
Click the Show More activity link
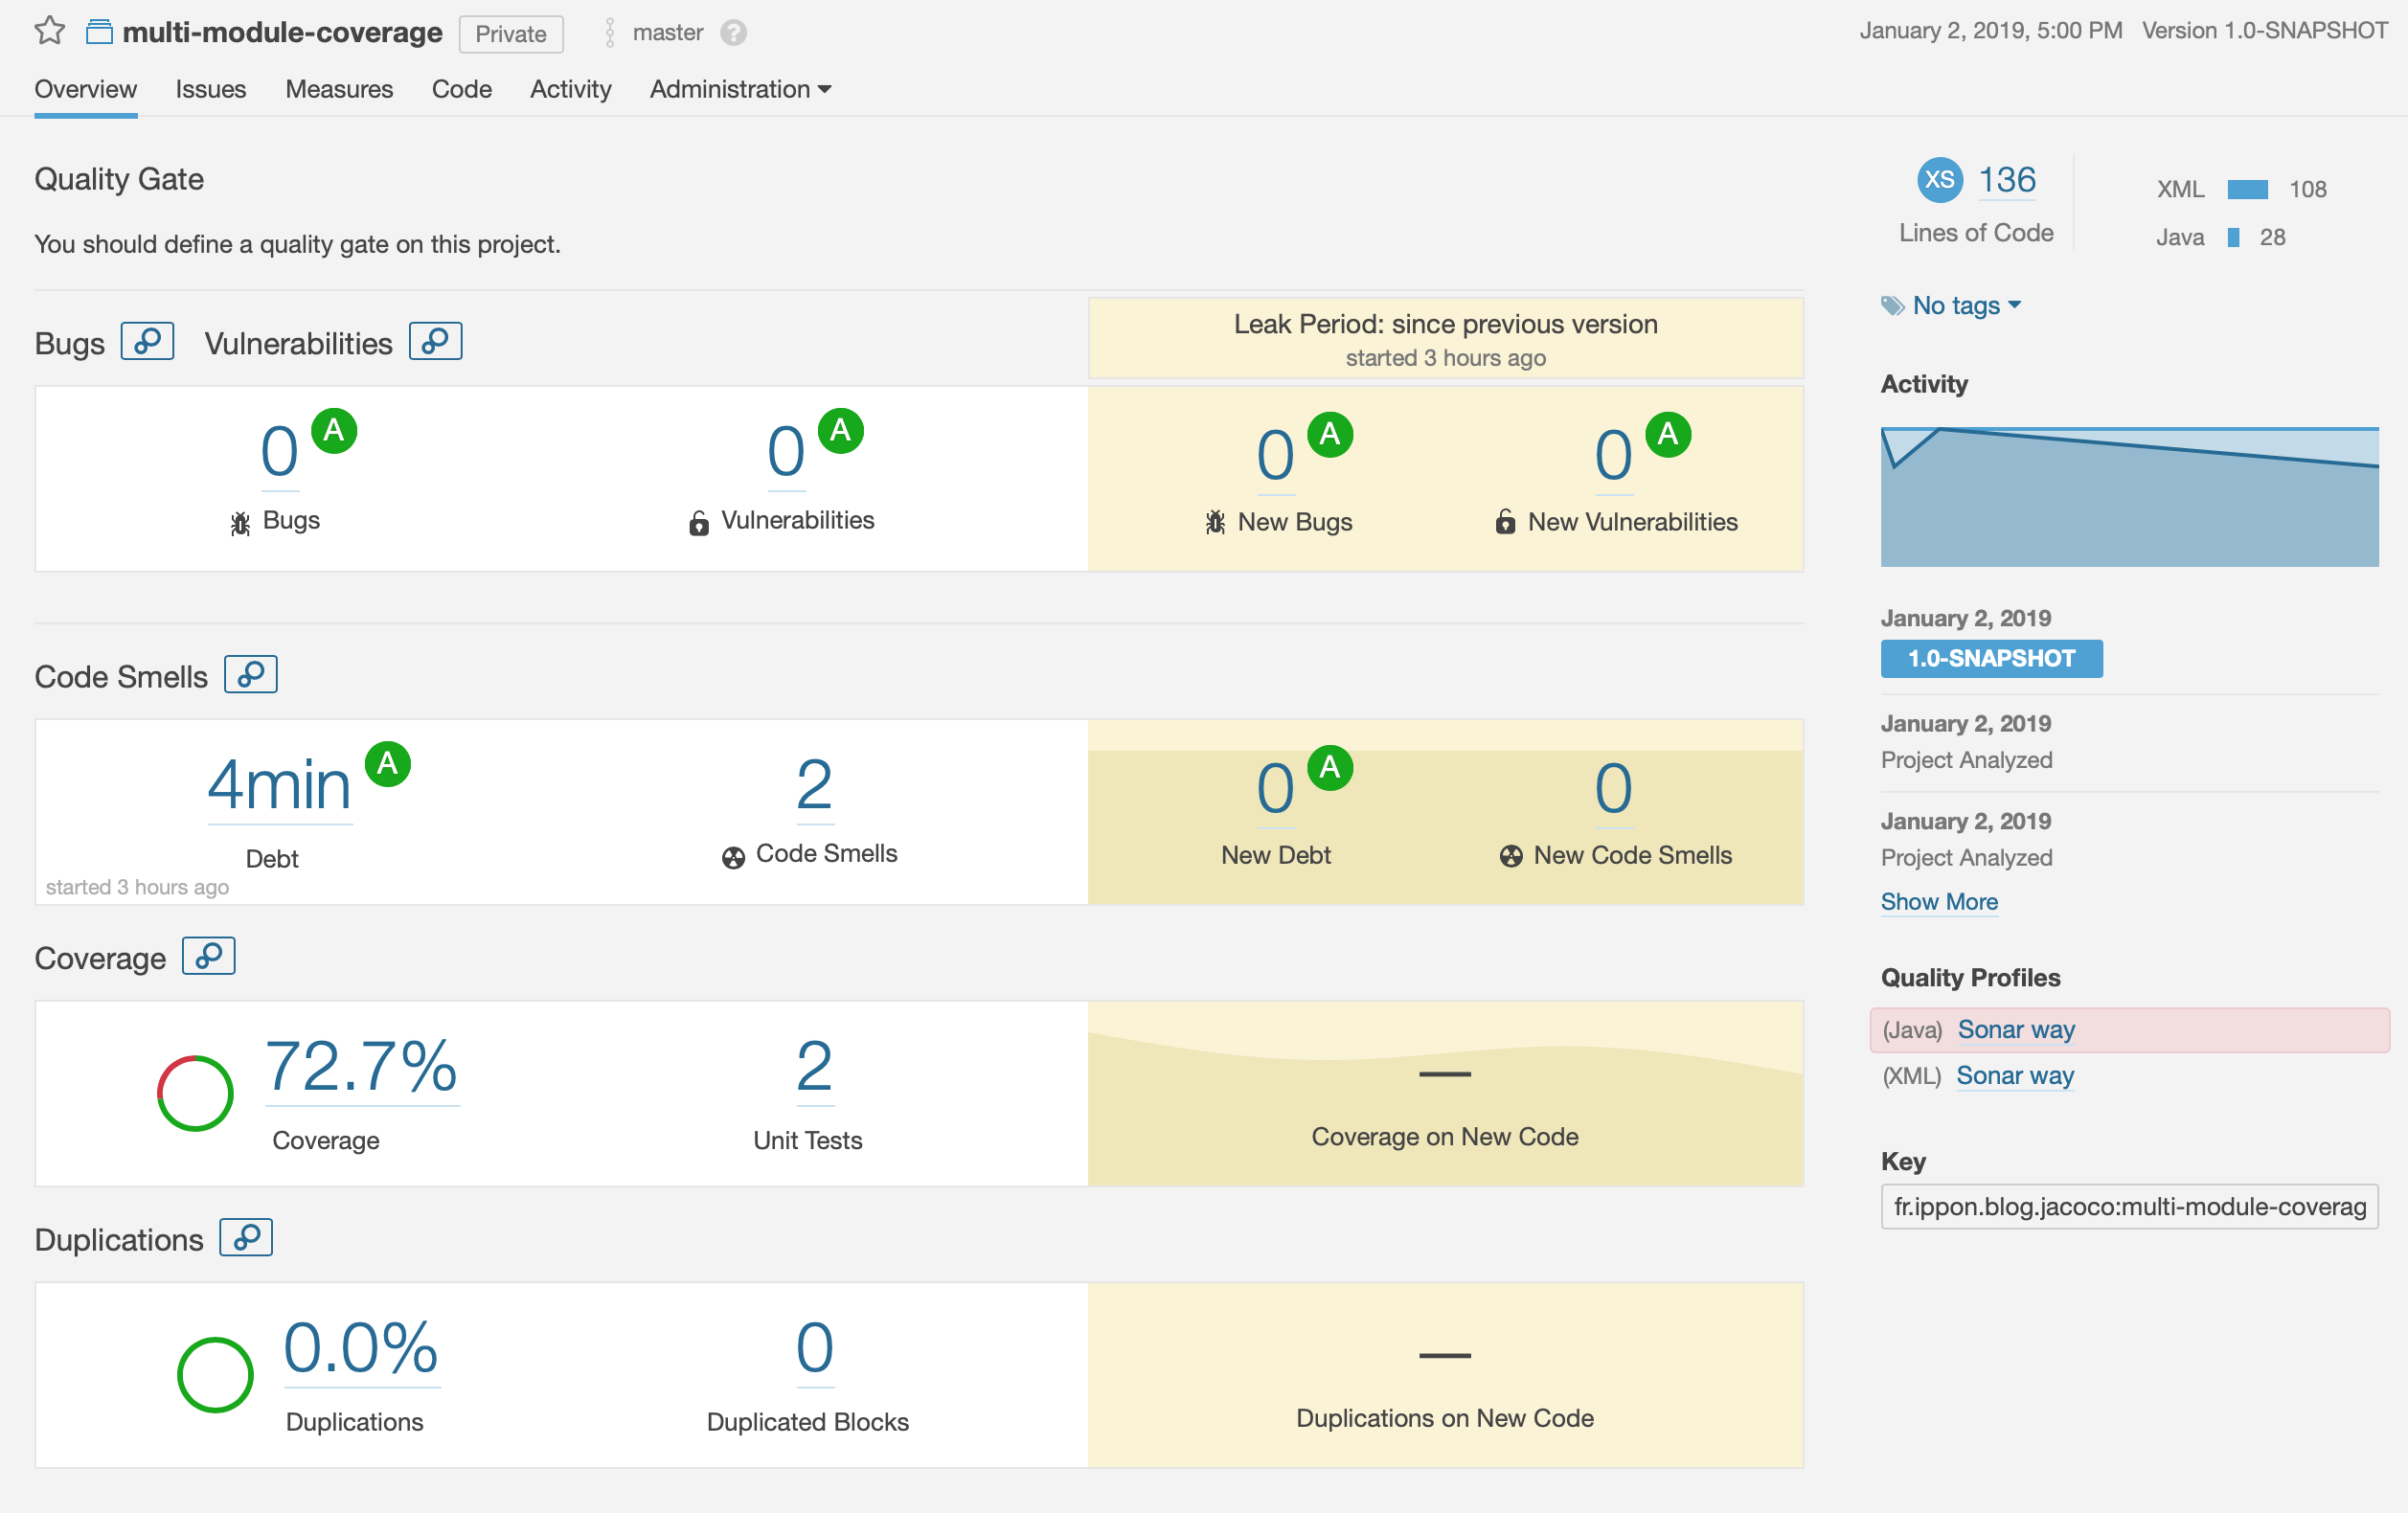point(1938,902)
